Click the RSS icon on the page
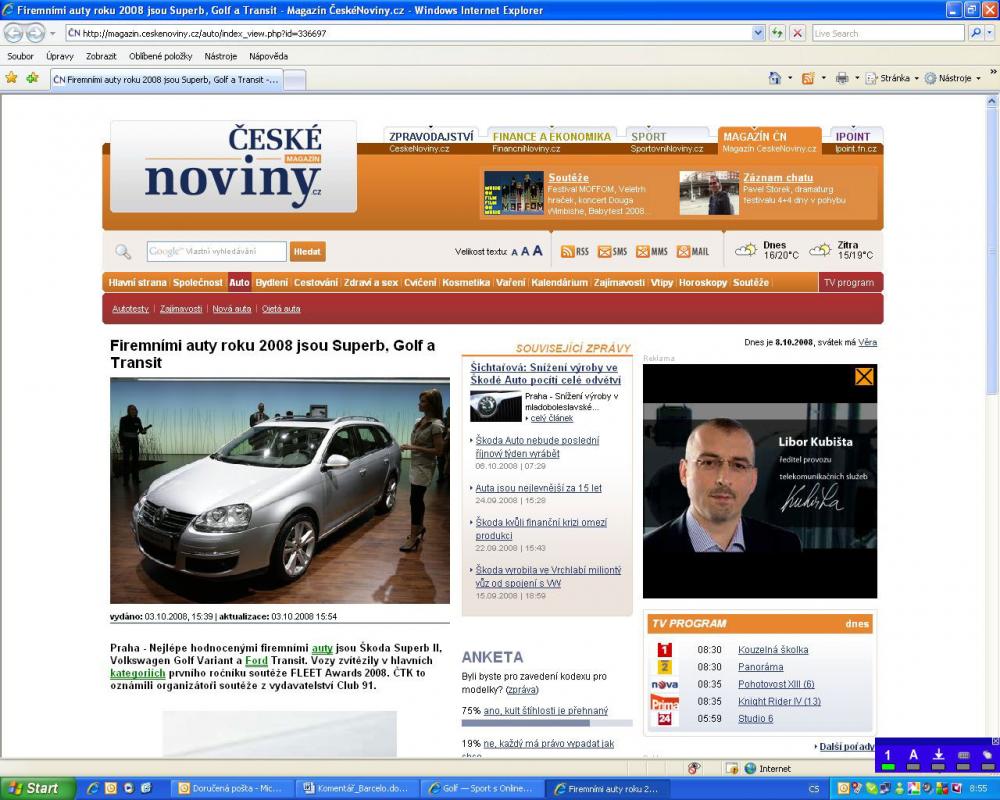The height and width of the screenshot is (800, 1000). click(575, 251)
